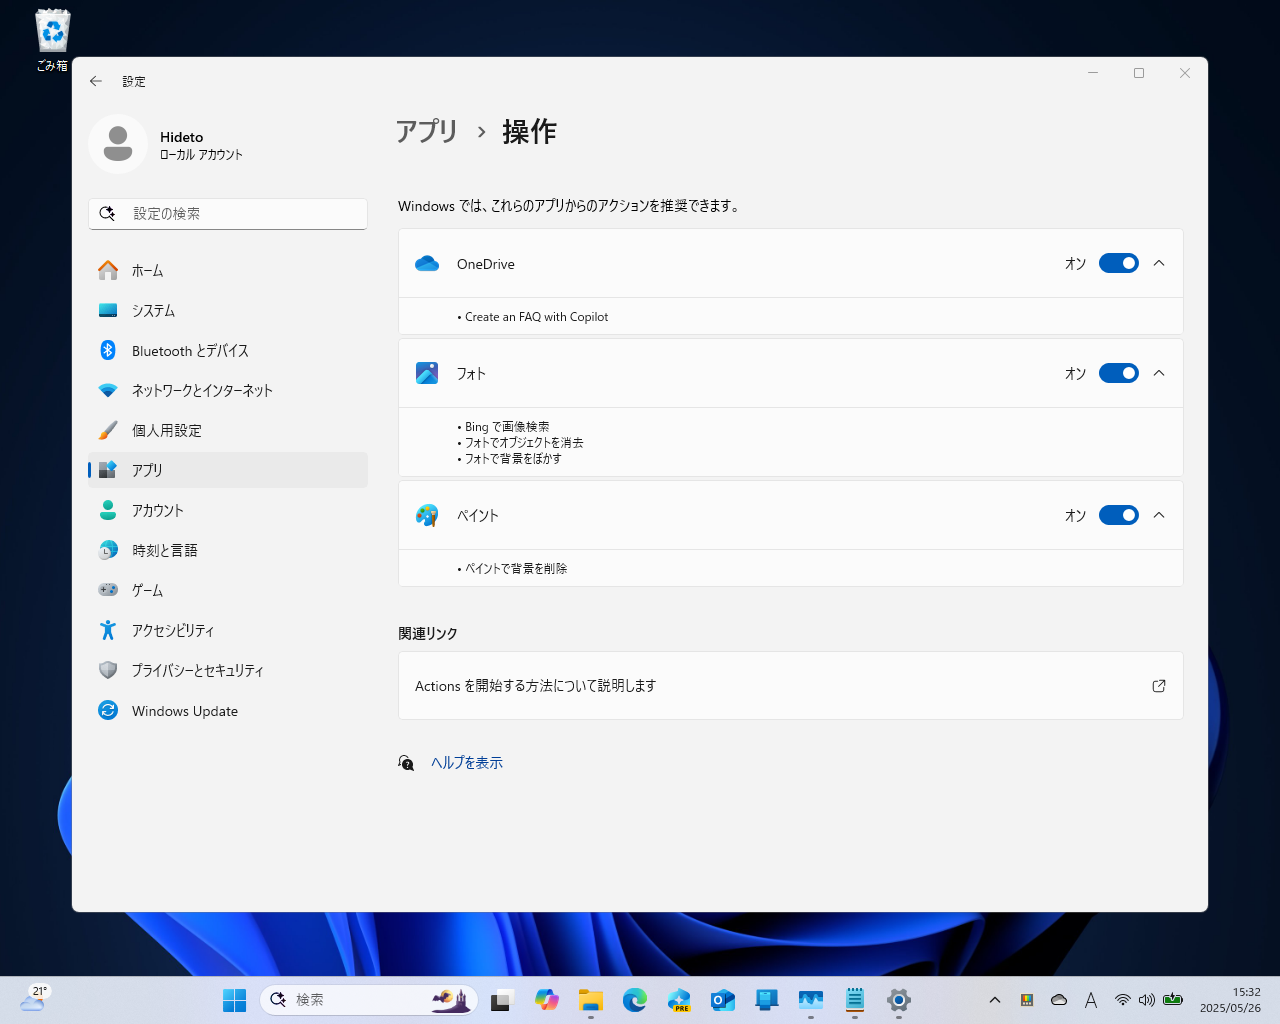Image resolution: width=1280 pixels, height=1024 pixels.
Task: Click the フォト app icon
Action: [427, 373]
